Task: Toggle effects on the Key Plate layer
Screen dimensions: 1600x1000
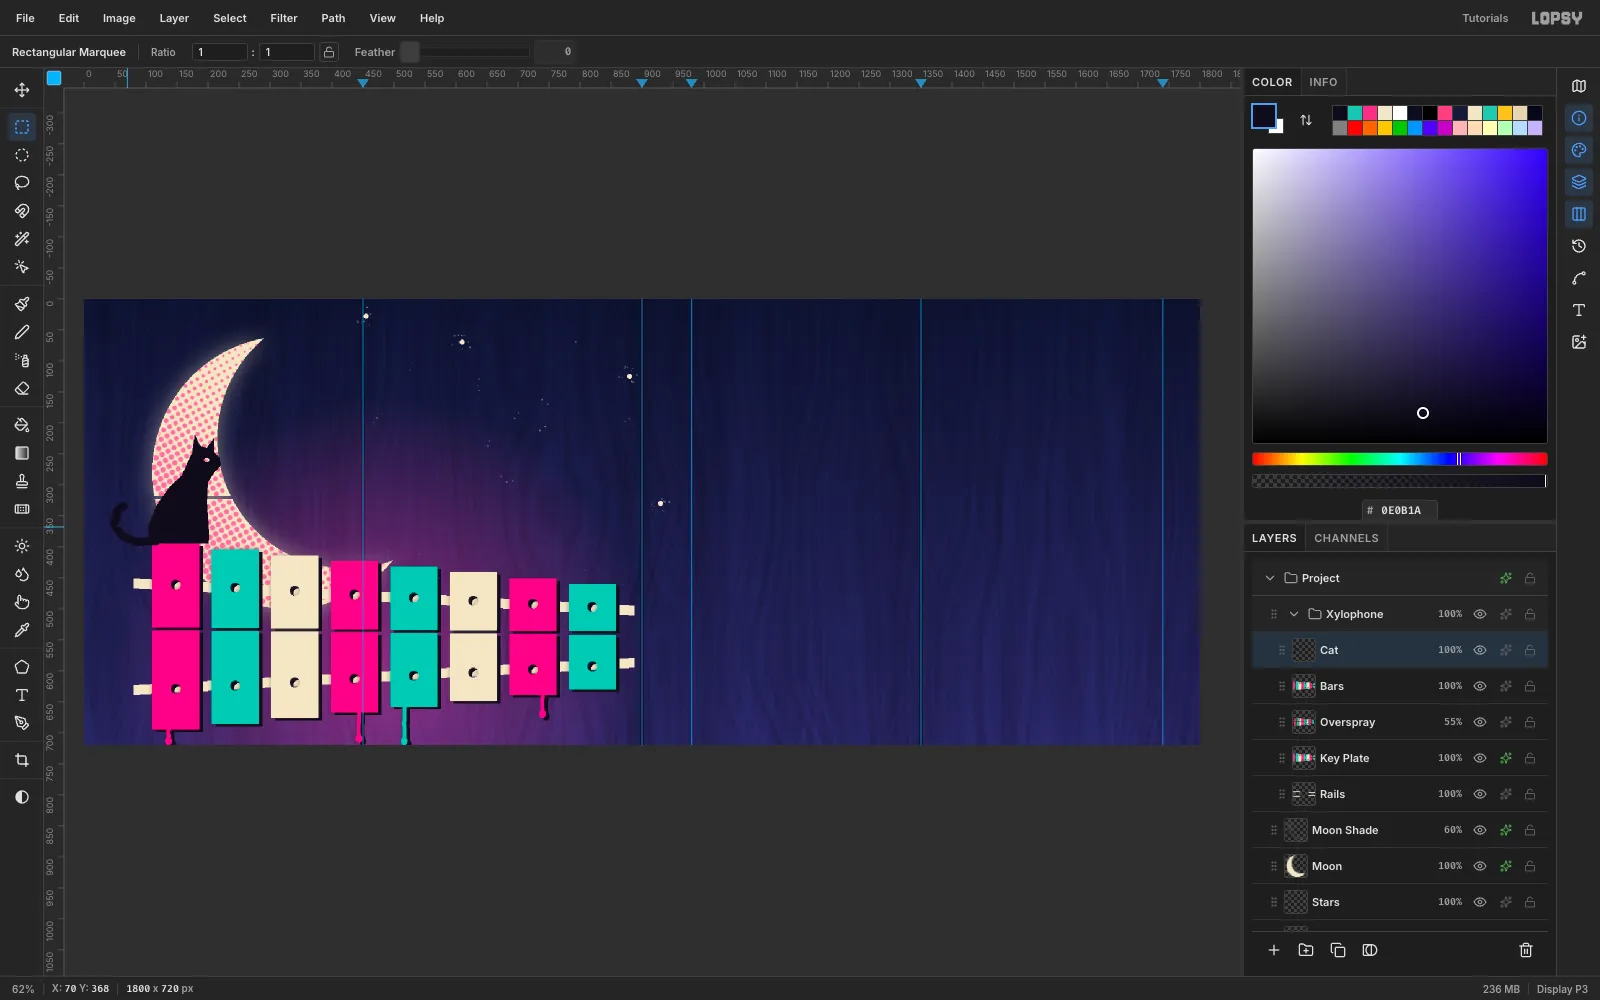Action: click(x=1505, y=758)
